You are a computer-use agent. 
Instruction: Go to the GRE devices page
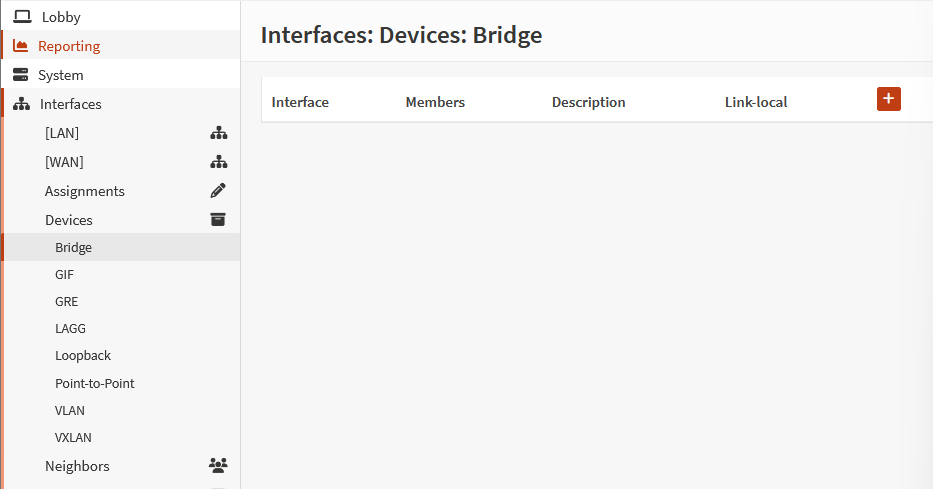pos(66,301)
